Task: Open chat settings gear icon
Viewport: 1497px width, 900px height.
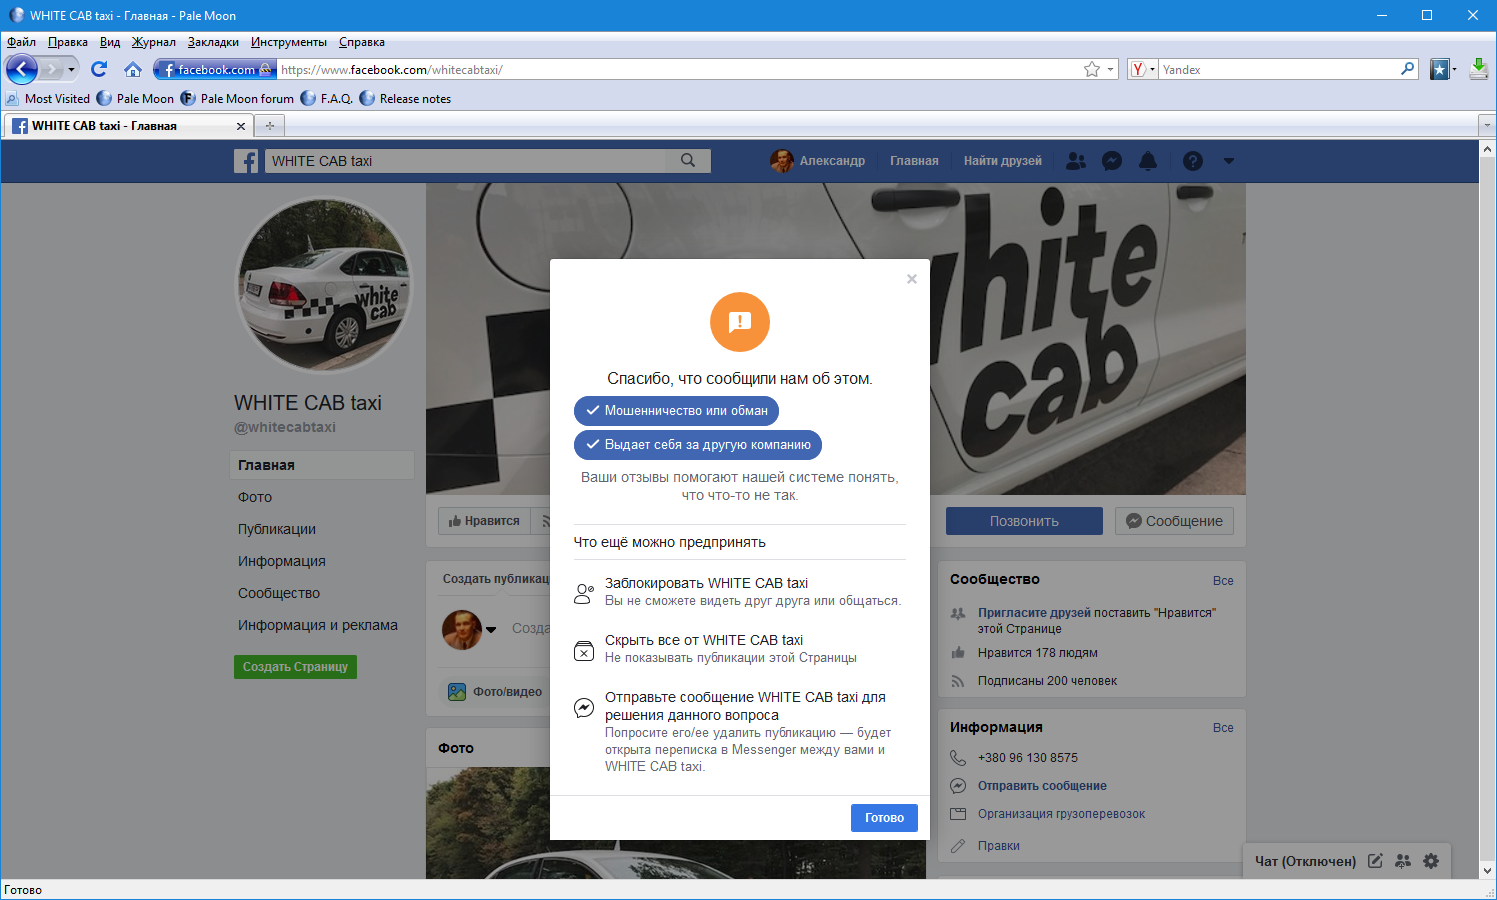Action: click(x=1431, y=861)
